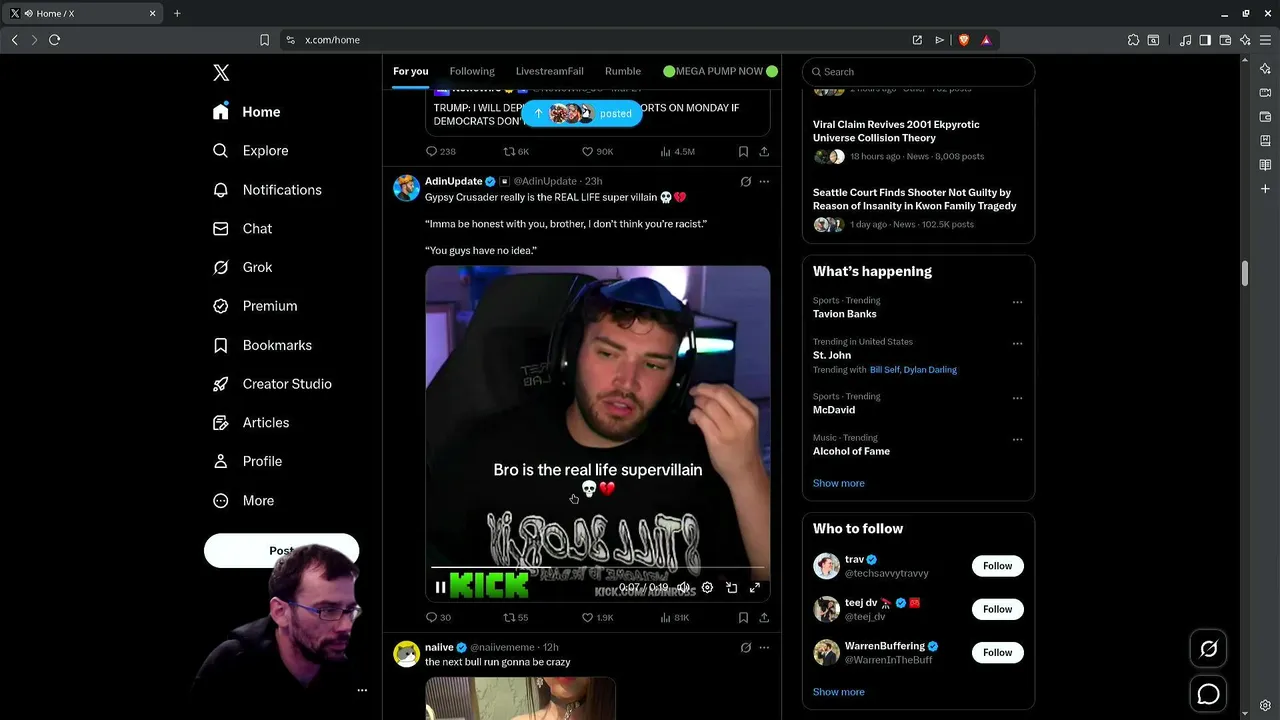Open the More sidebar menu
The height and width of the screenshot is (720, 1280).
pyautogui.click(x=243, y=500)
